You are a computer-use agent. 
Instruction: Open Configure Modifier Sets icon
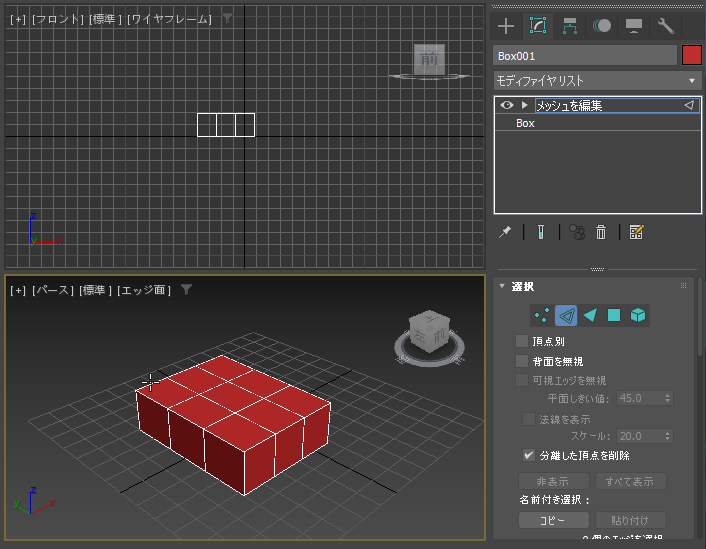pos(636,232)
